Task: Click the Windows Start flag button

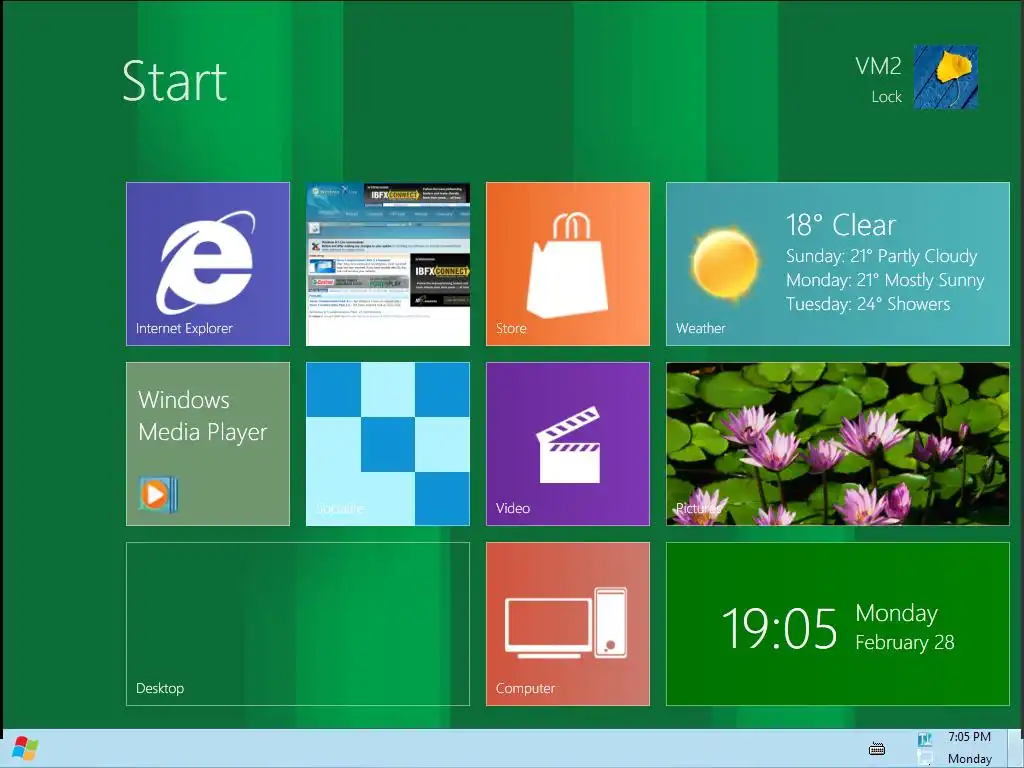Action: point(25,748)
